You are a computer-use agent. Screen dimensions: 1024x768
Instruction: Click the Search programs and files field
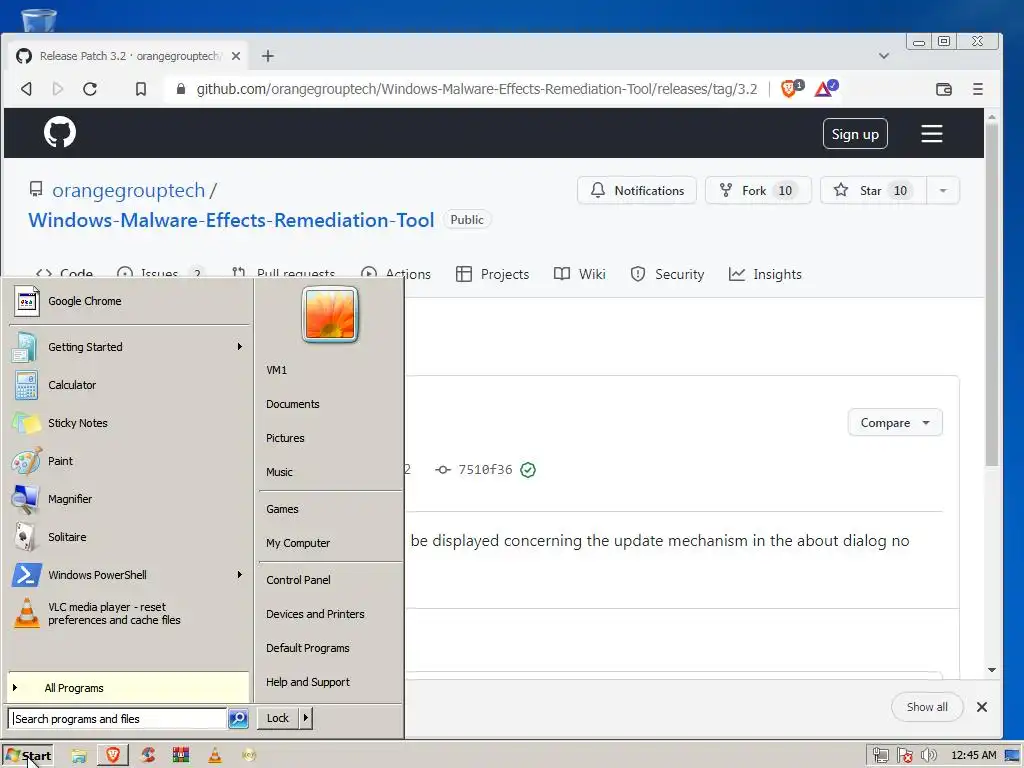point(118,718)
